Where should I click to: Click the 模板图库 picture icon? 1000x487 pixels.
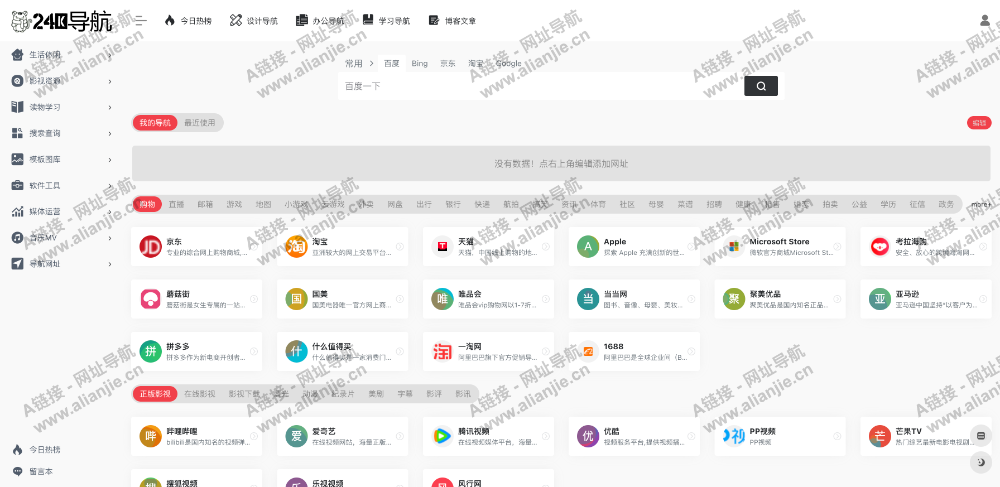(x=17, y=159)
